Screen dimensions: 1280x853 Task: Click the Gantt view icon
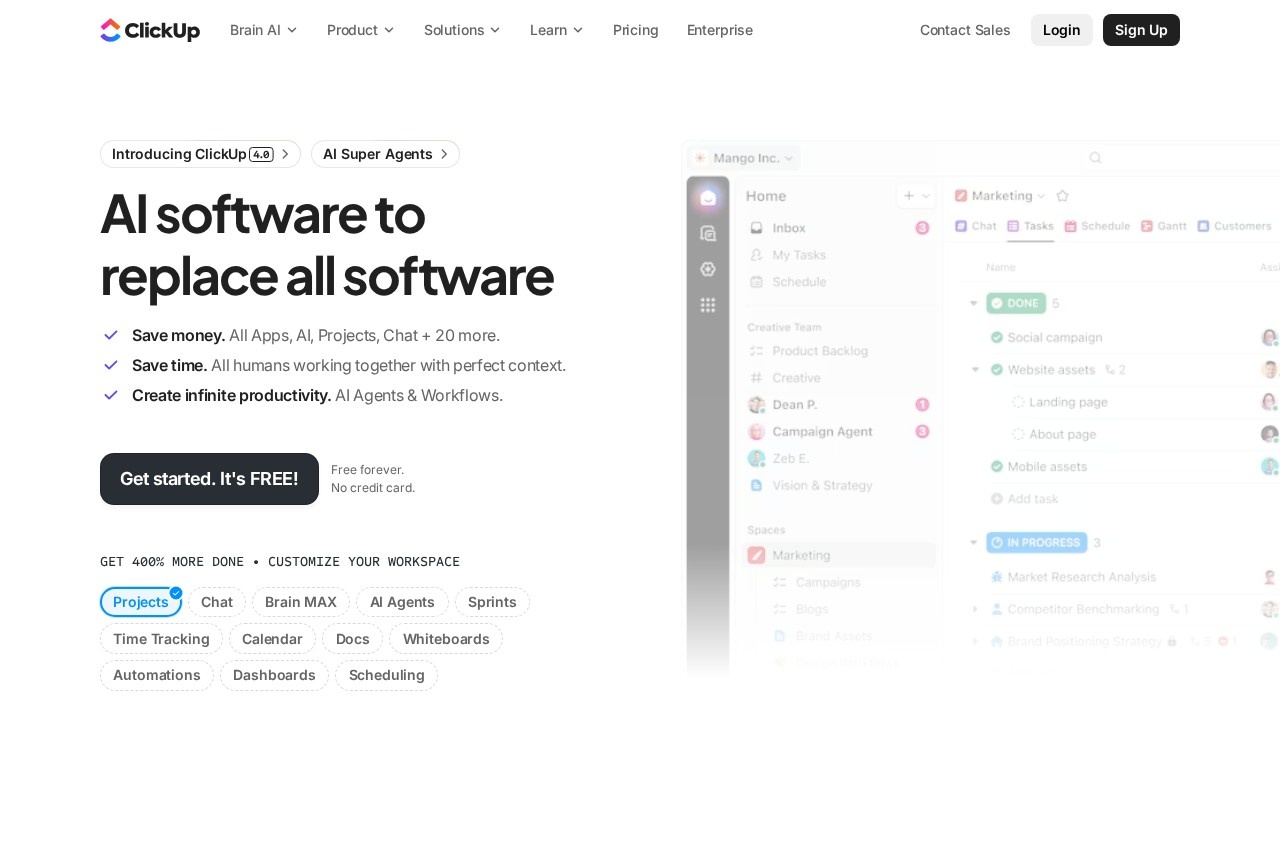point(1147,226)
